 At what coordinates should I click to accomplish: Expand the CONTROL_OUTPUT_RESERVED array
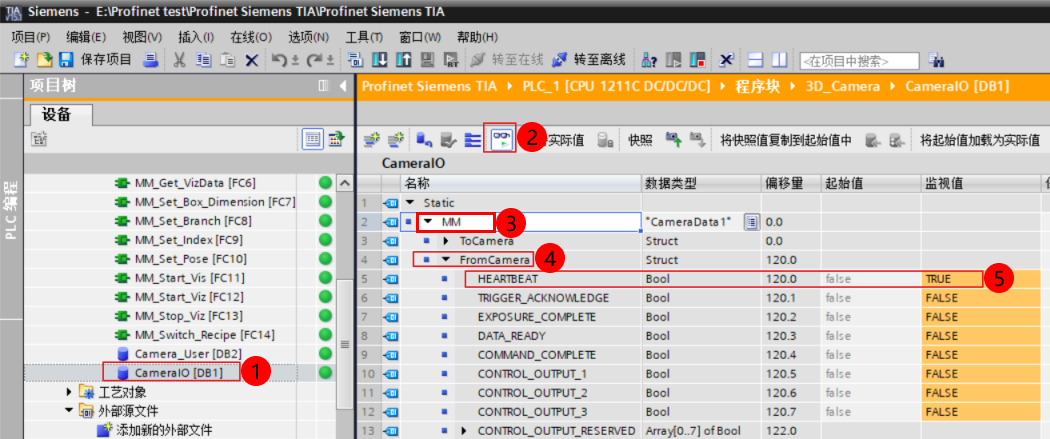tap(464, 430)
